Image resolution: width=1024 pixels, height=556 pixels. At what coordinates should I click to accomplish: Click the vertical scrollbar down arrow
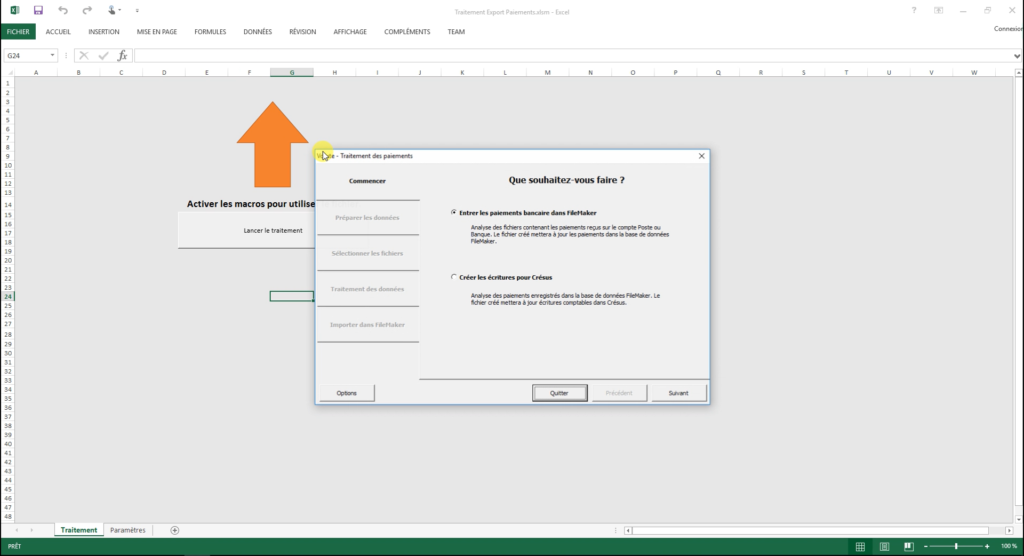pyautogui.click(x=1018, y=519)
